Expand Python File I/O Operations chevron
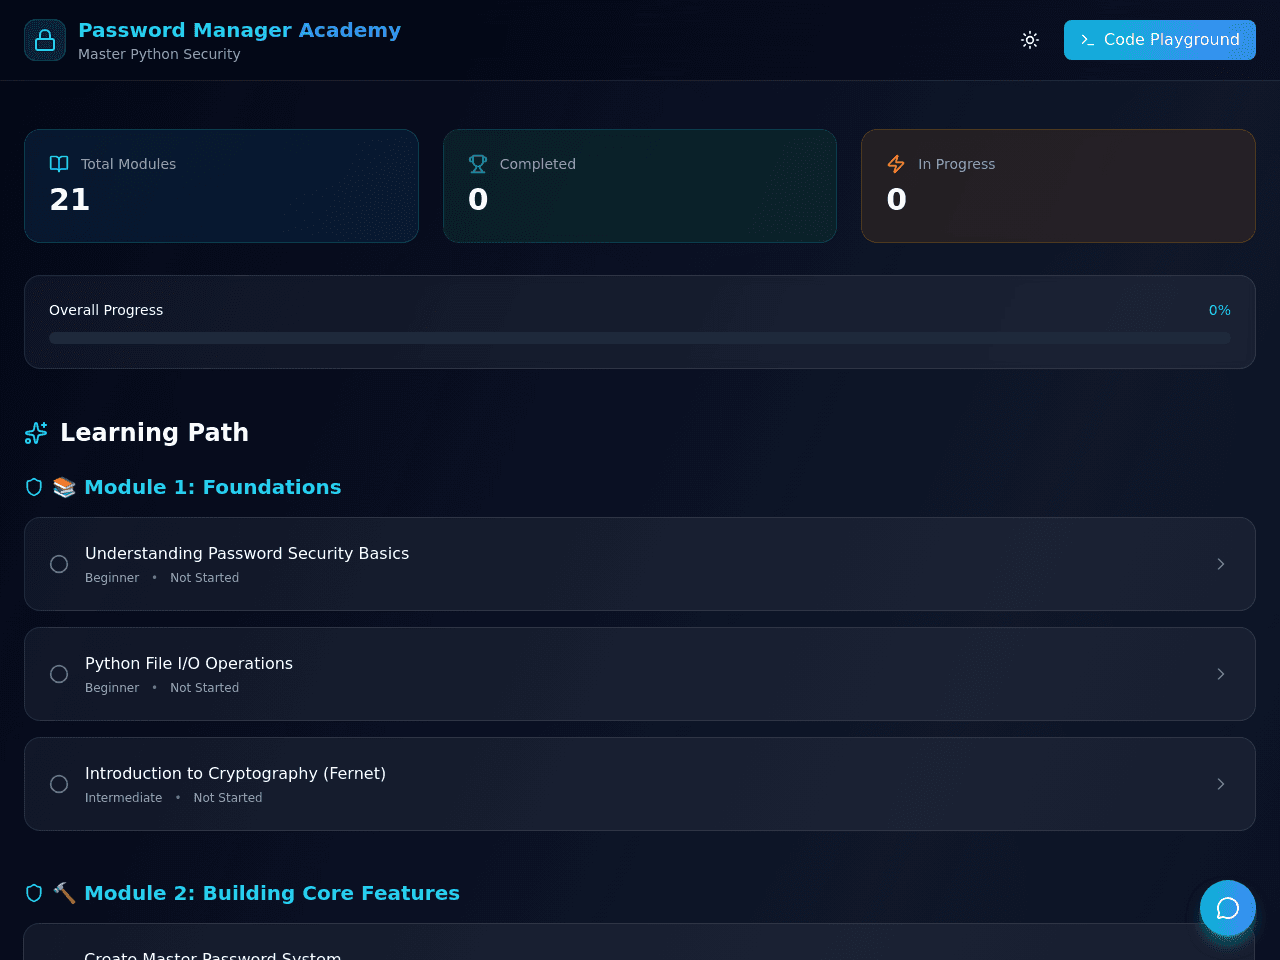 1221,674
